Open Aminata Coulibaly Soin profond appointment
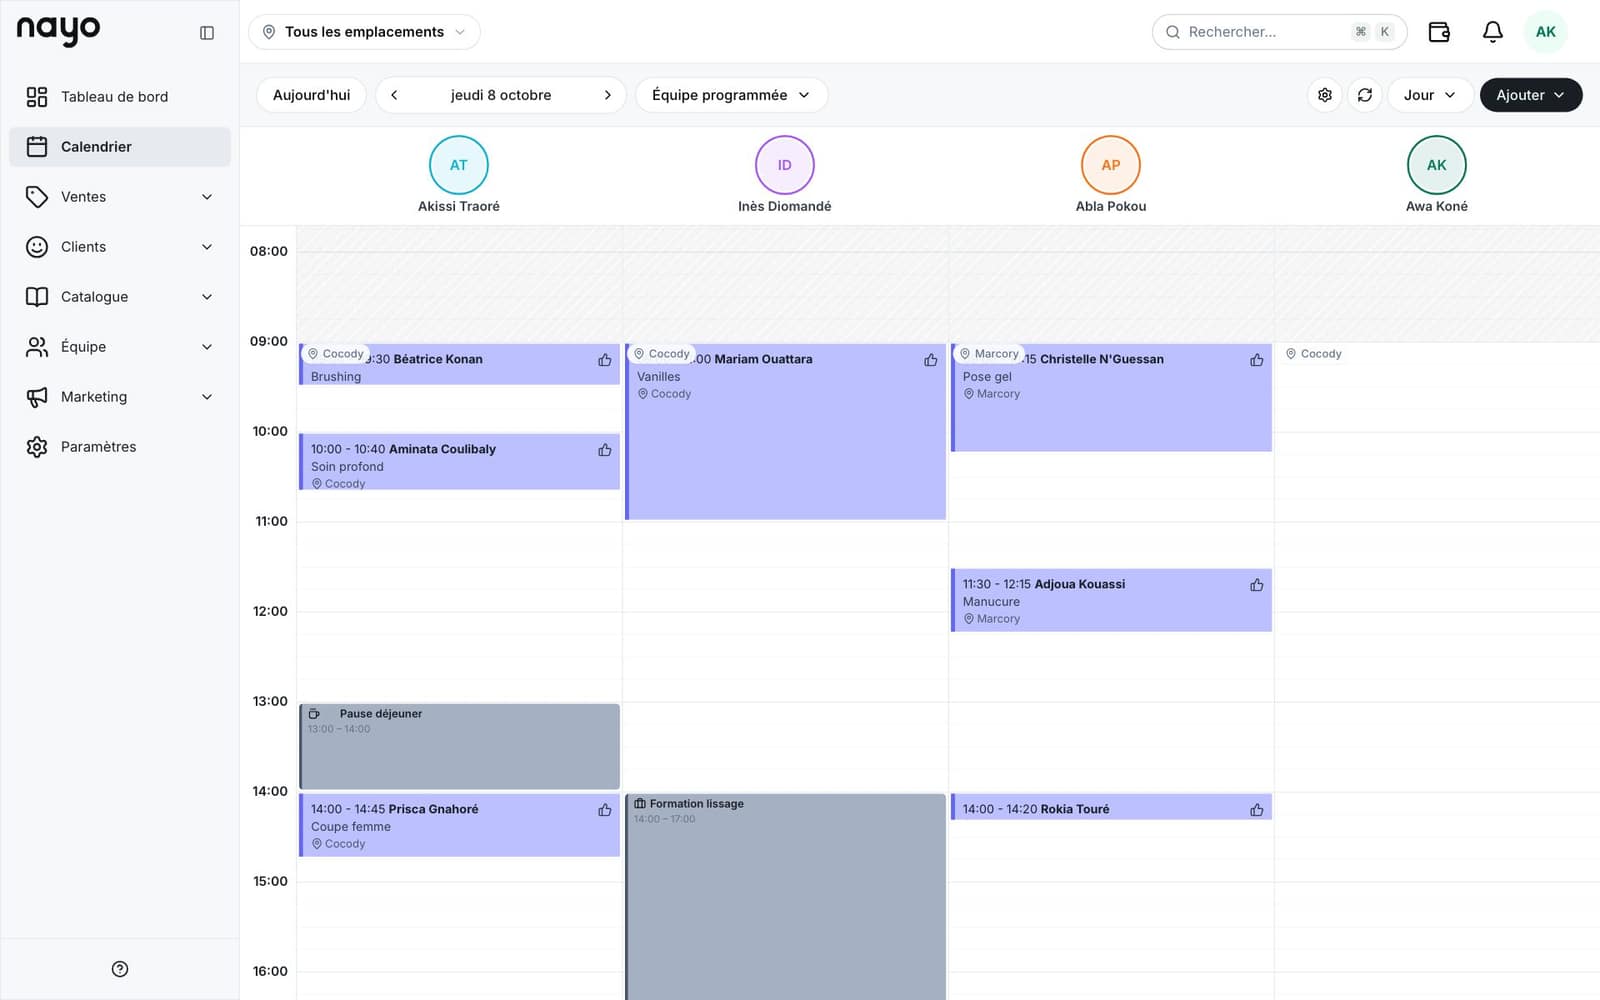Image resolution: width=1600 pixels, height=1000 pixels. 459,462
